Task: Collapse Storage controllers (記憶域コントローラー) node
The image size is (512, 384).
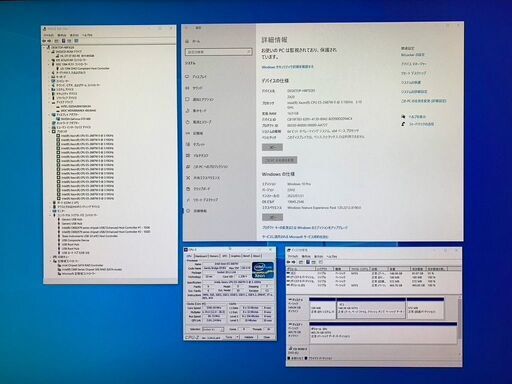Action: [49, 261]
